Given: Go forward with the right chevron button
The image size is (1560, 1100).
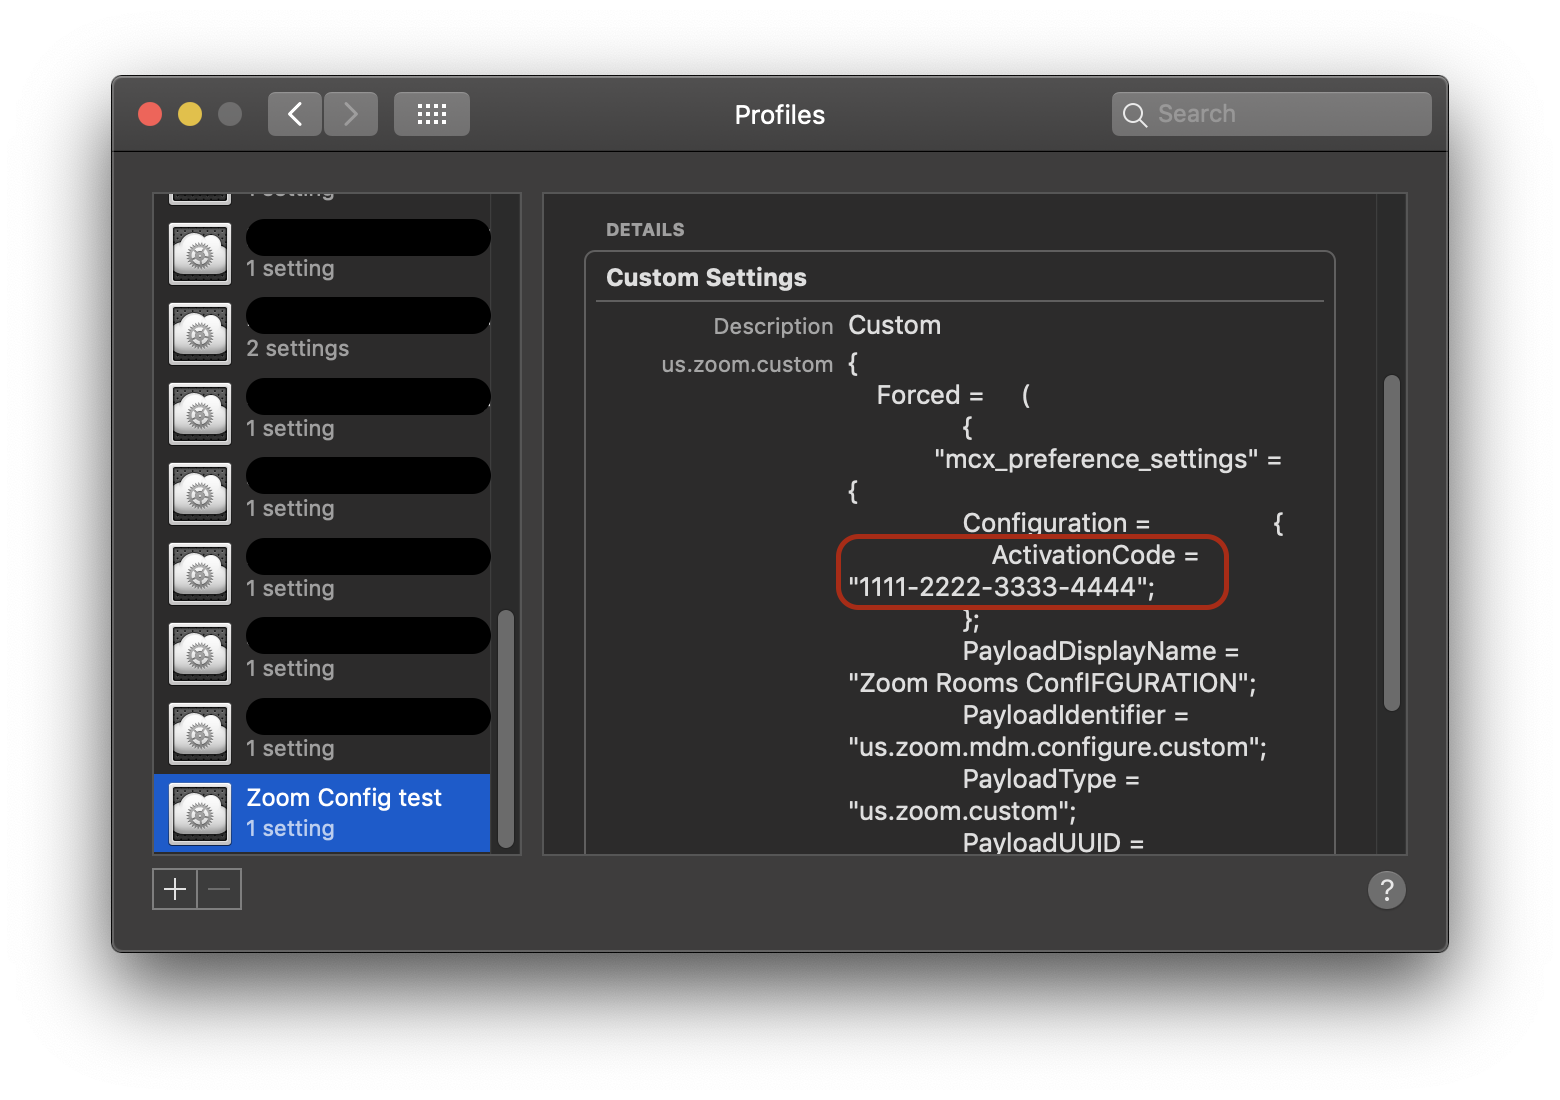Looking at the screenshot, I should tap(351, 114).
